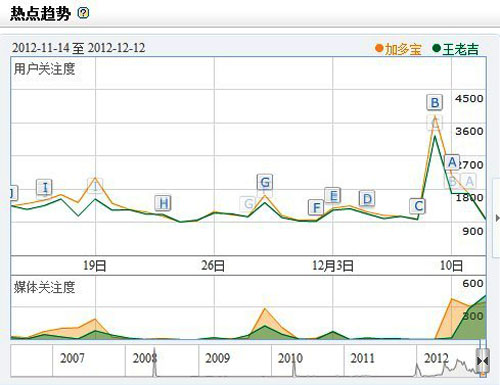Select the 加多宝 legend label
Image resolution: width=500 pixels, height=385 pixels.
click(403, 49)
